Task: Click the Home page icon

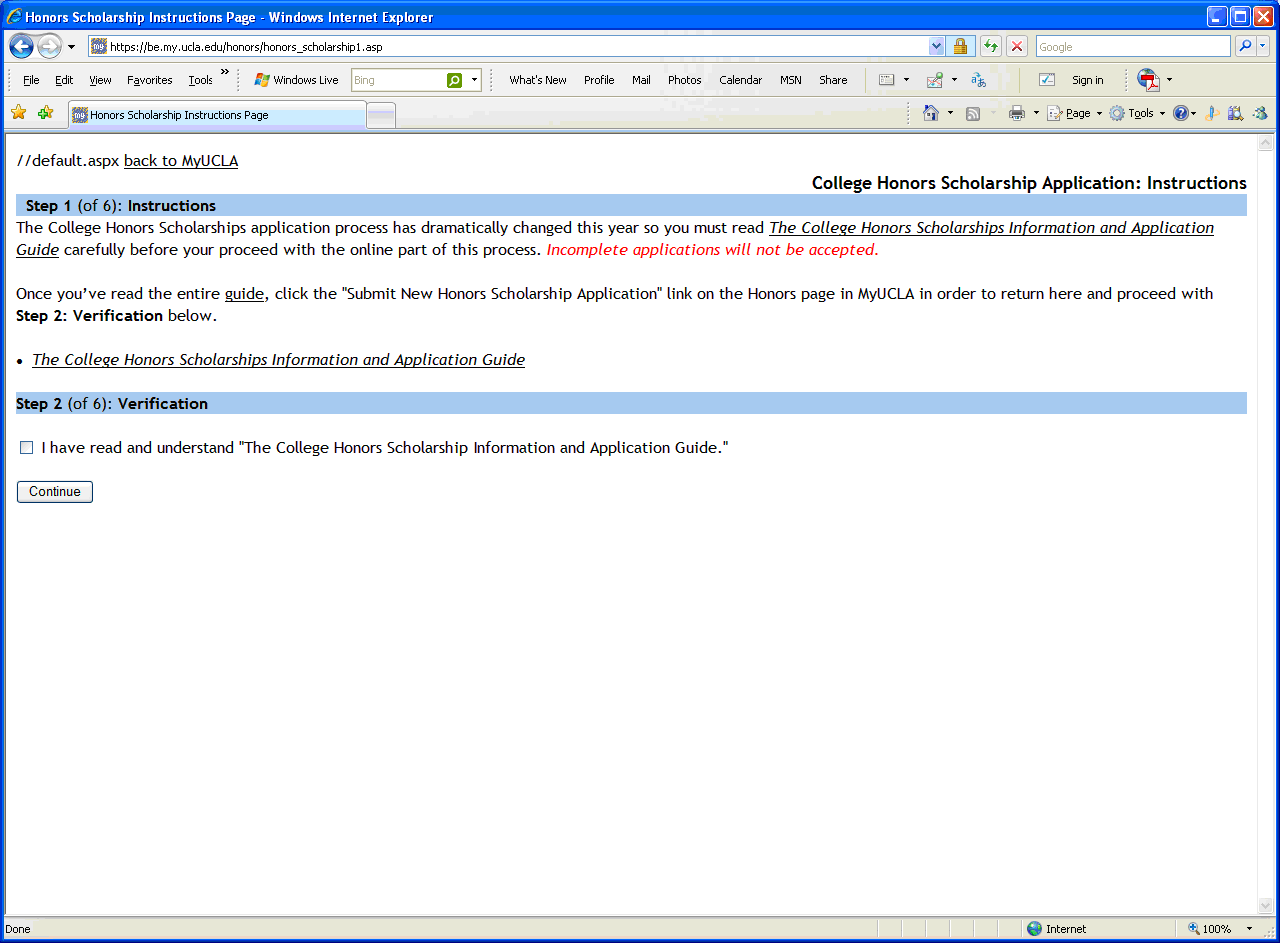Action: tap(931, 113)
